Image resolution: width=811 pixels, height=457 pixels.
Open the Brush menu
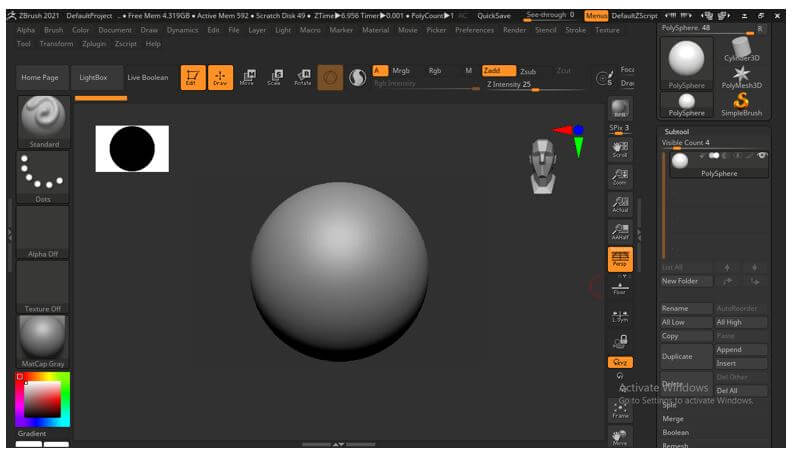[x=53, y=30]
